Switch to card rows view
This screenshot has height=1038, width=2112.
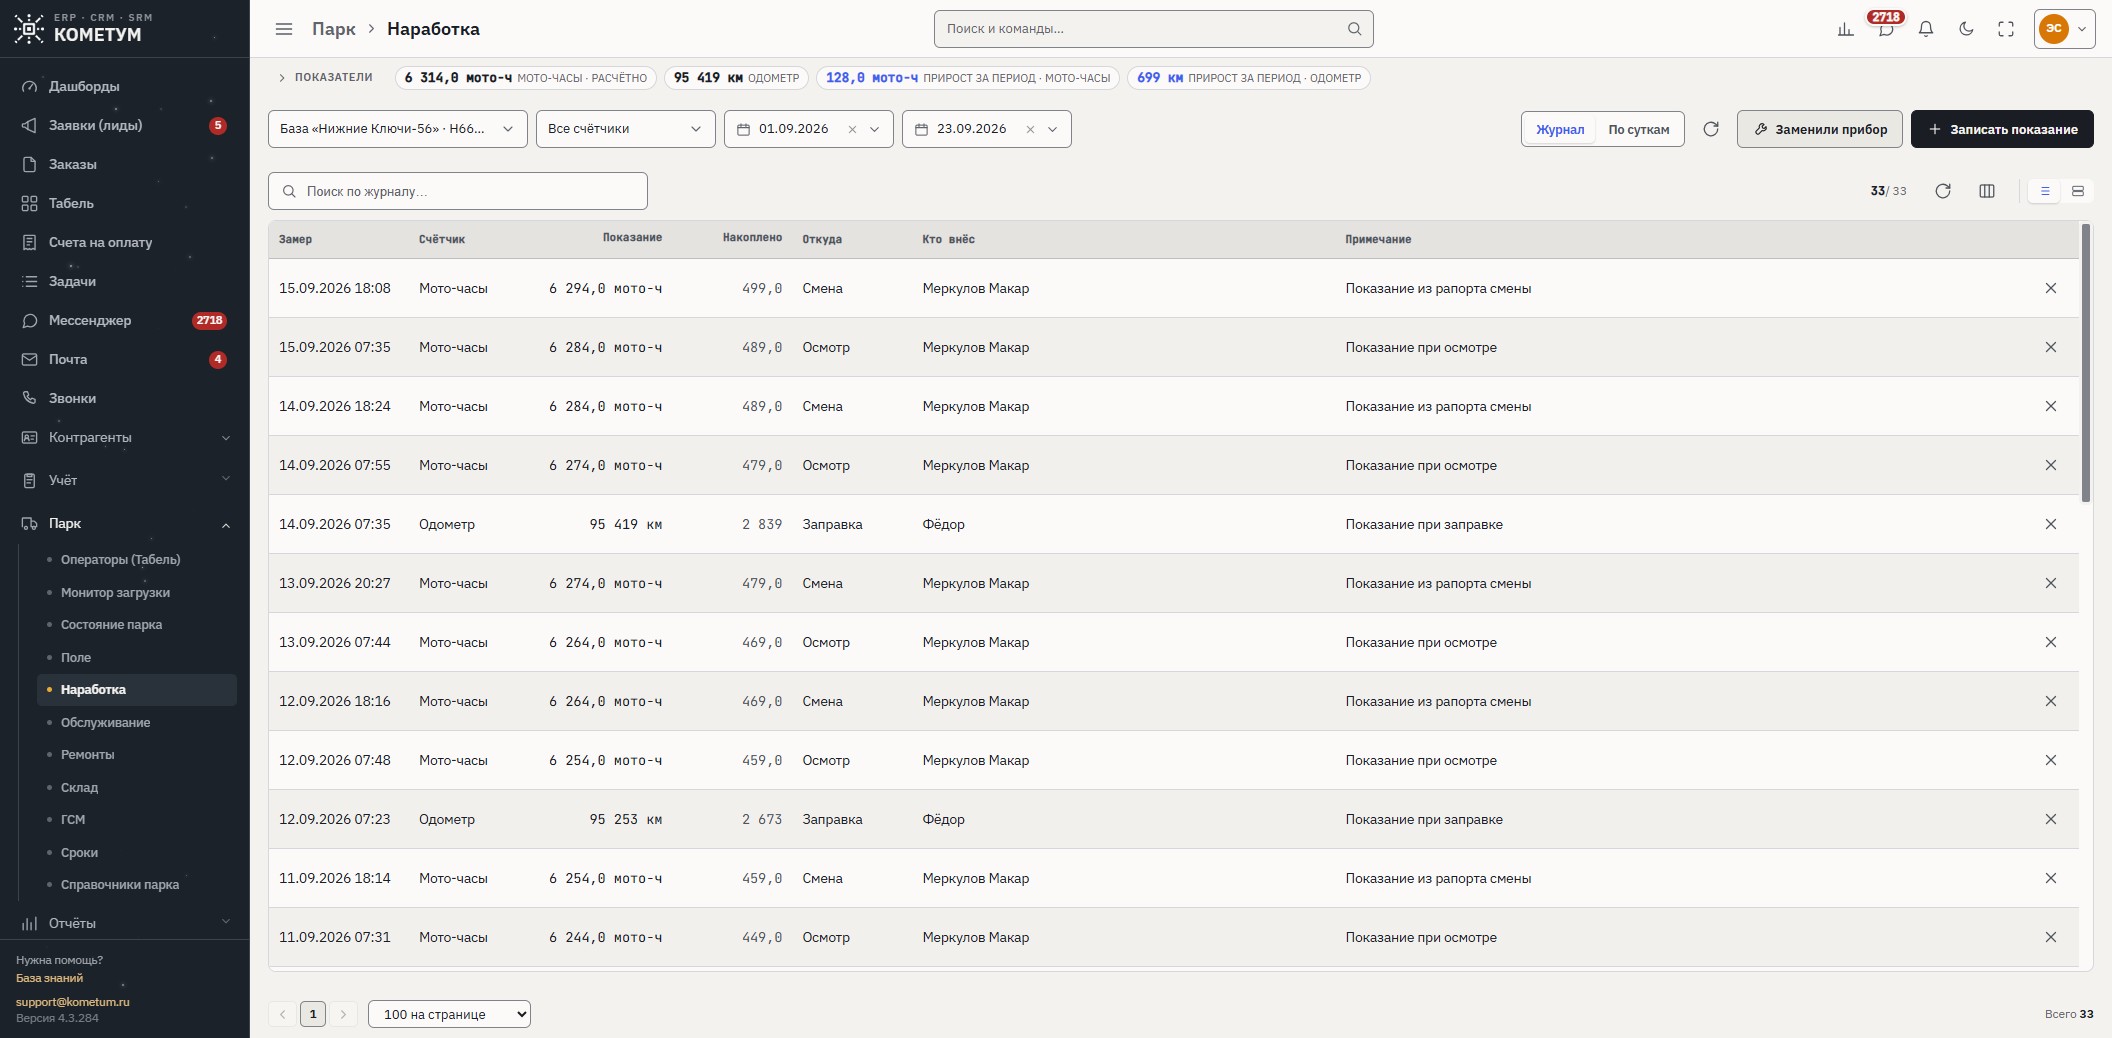pos(2078,191)
